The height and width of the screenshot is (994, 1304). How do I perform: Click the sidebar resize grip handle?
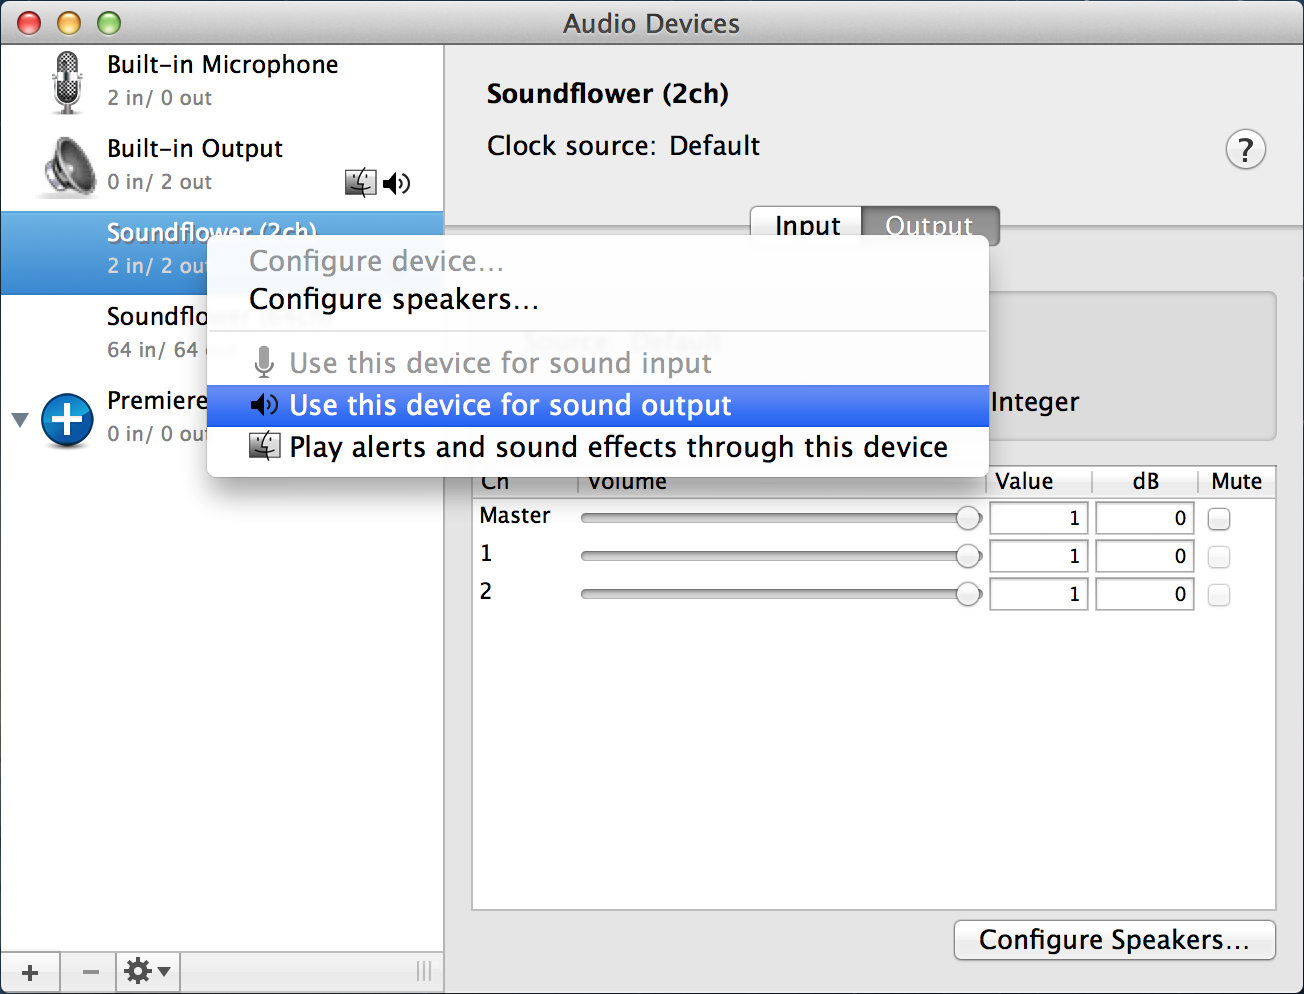pos(424,971)
